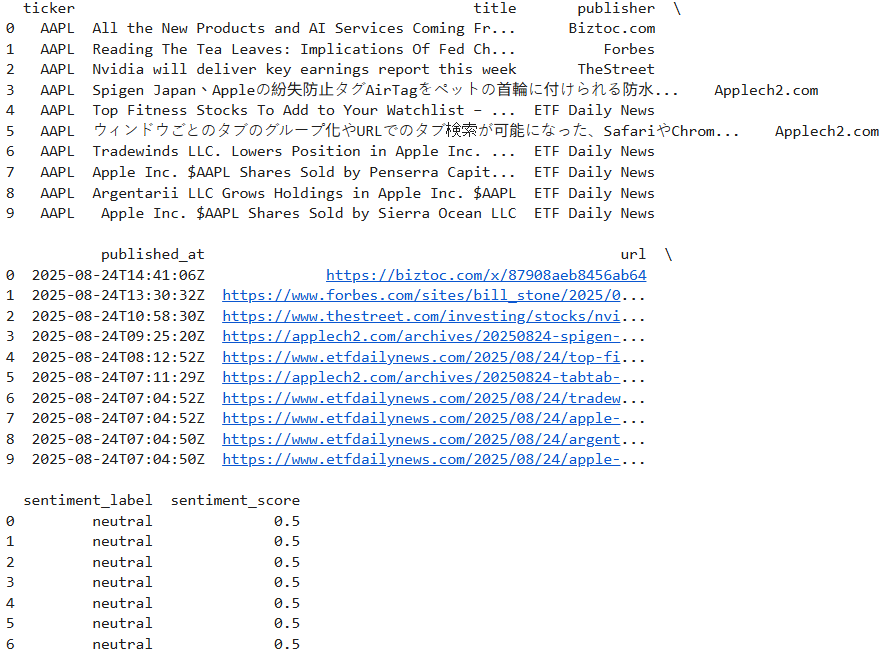
Task: Open the applech2.com 20250824-tabtab link
Action: [421, 377]
